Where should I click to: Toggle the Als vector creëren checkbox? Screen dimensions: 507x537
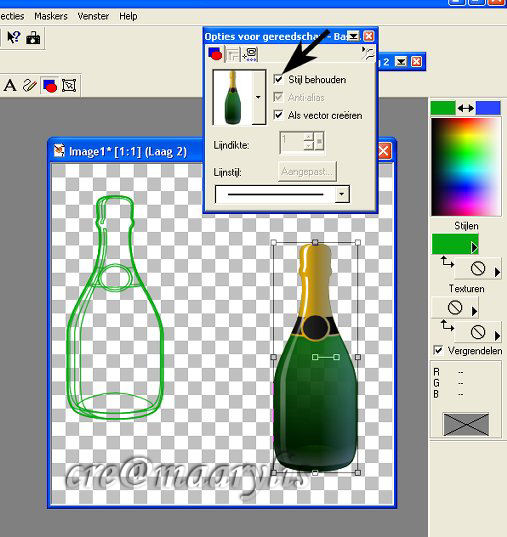click(279, 115)
